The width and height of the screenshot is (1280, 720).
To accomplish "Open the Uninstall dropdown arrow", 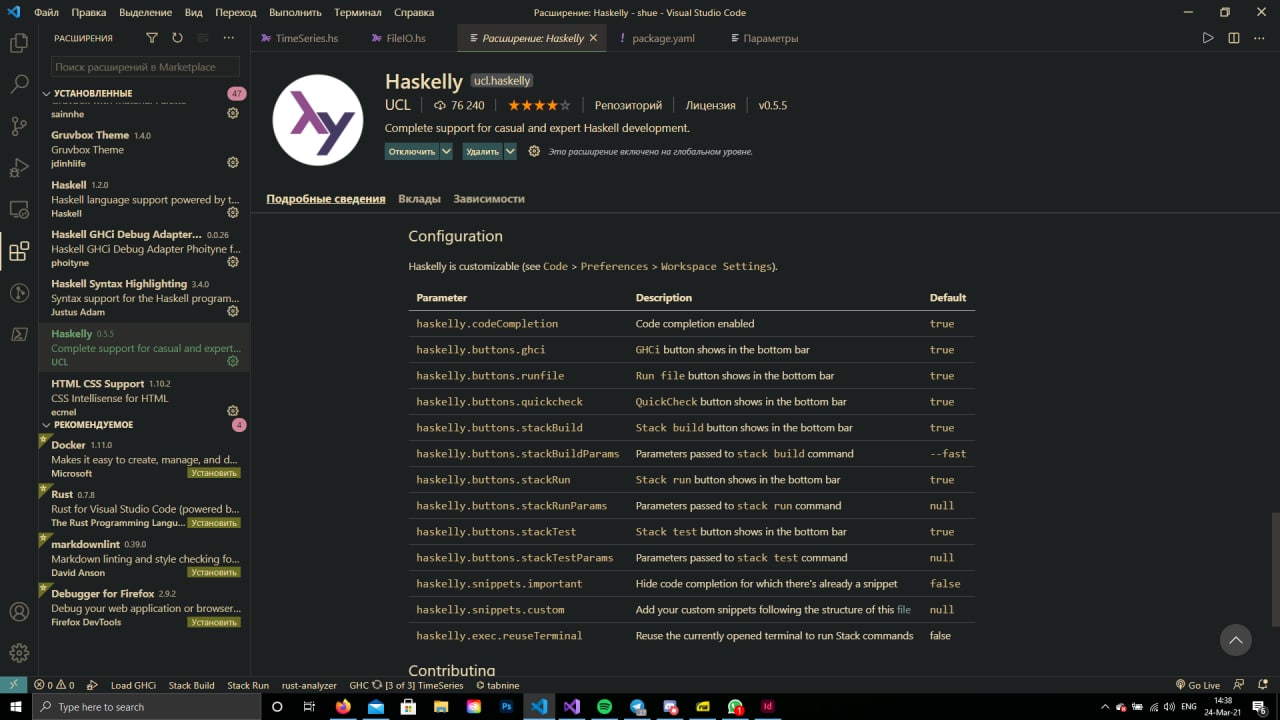I will pos(510,151).
